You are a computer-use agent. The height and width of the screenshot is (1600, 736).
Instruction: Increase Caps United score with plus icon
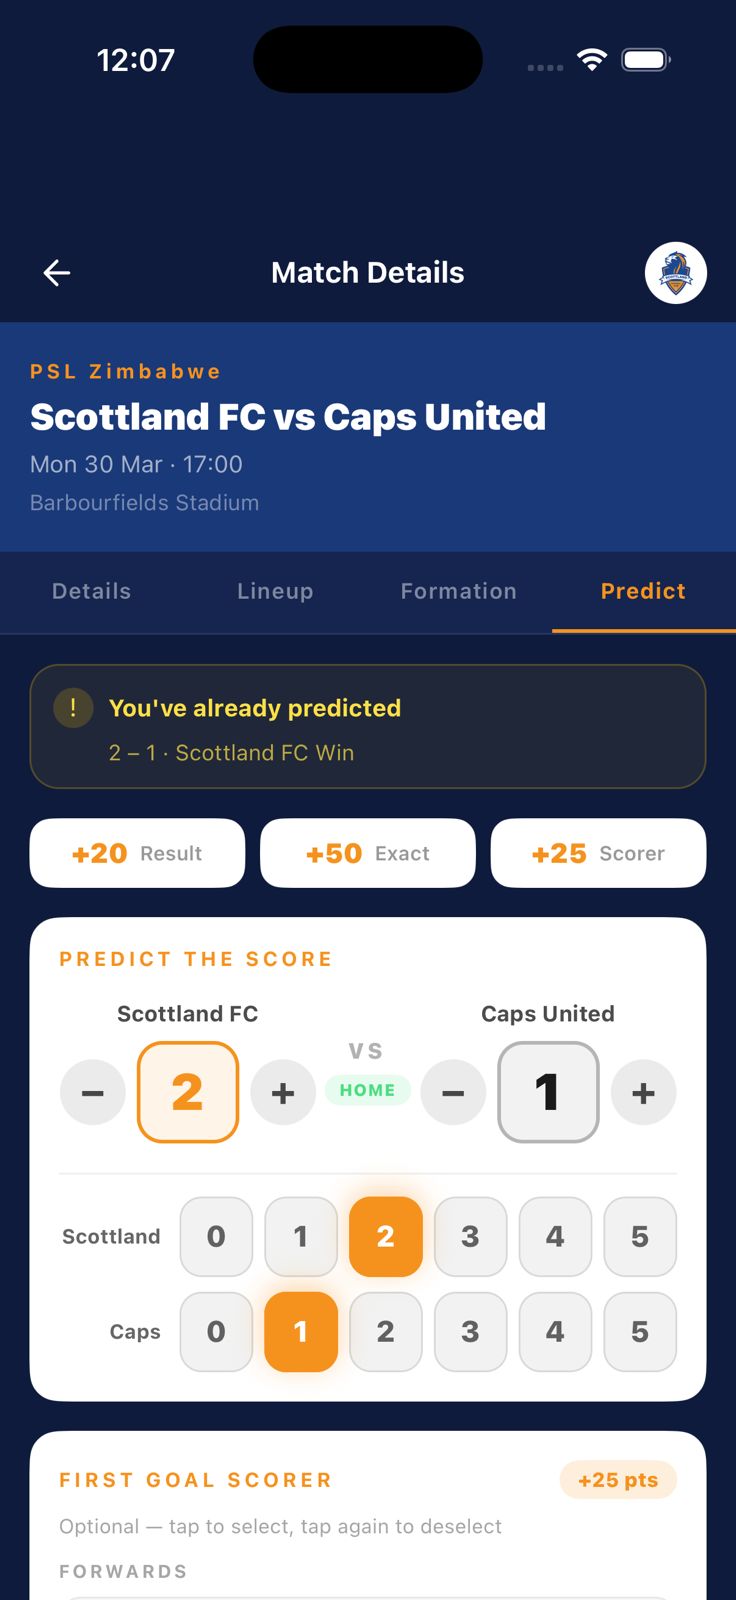point(643,1092)
